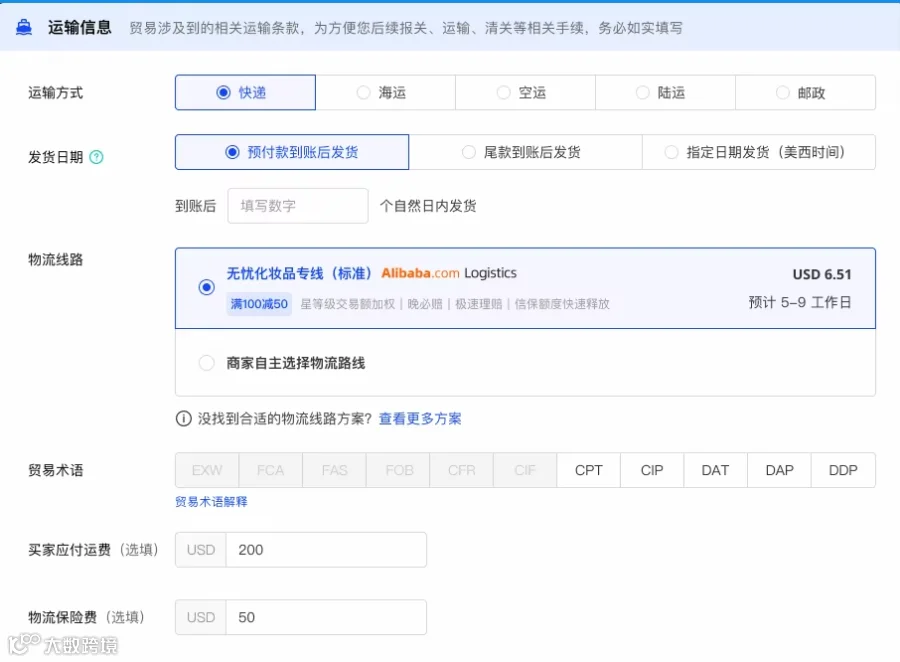
Task: Select 海运 shipping method
Action: point(385,92)
